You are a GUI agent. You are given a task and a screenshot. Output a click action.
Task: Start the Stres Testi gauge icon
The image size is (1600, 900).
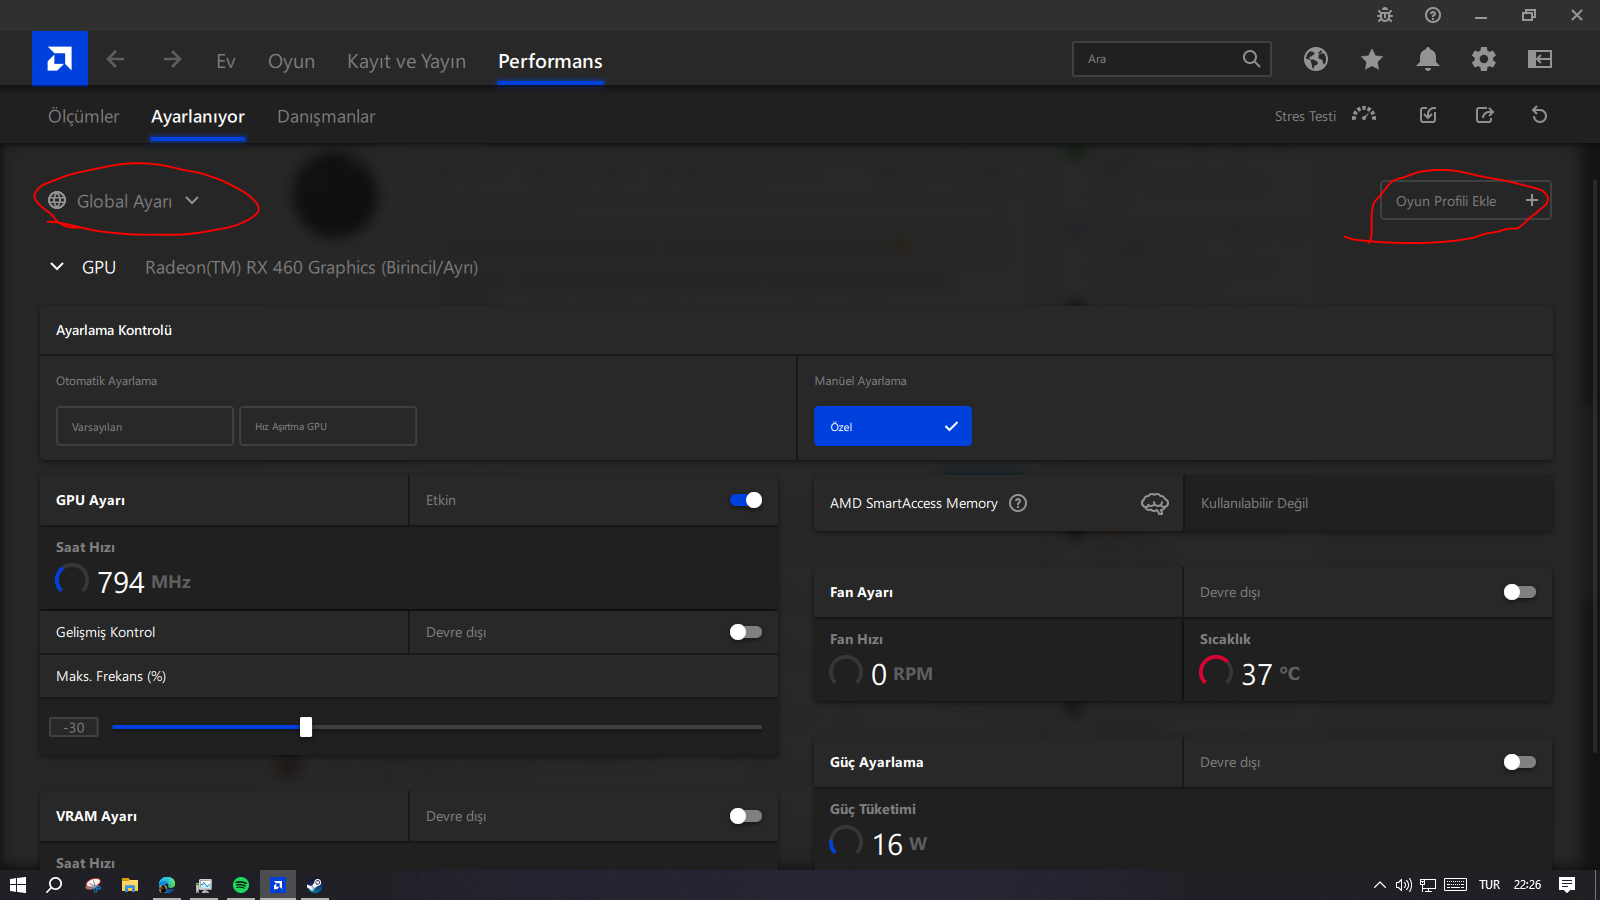point(1364,115)
